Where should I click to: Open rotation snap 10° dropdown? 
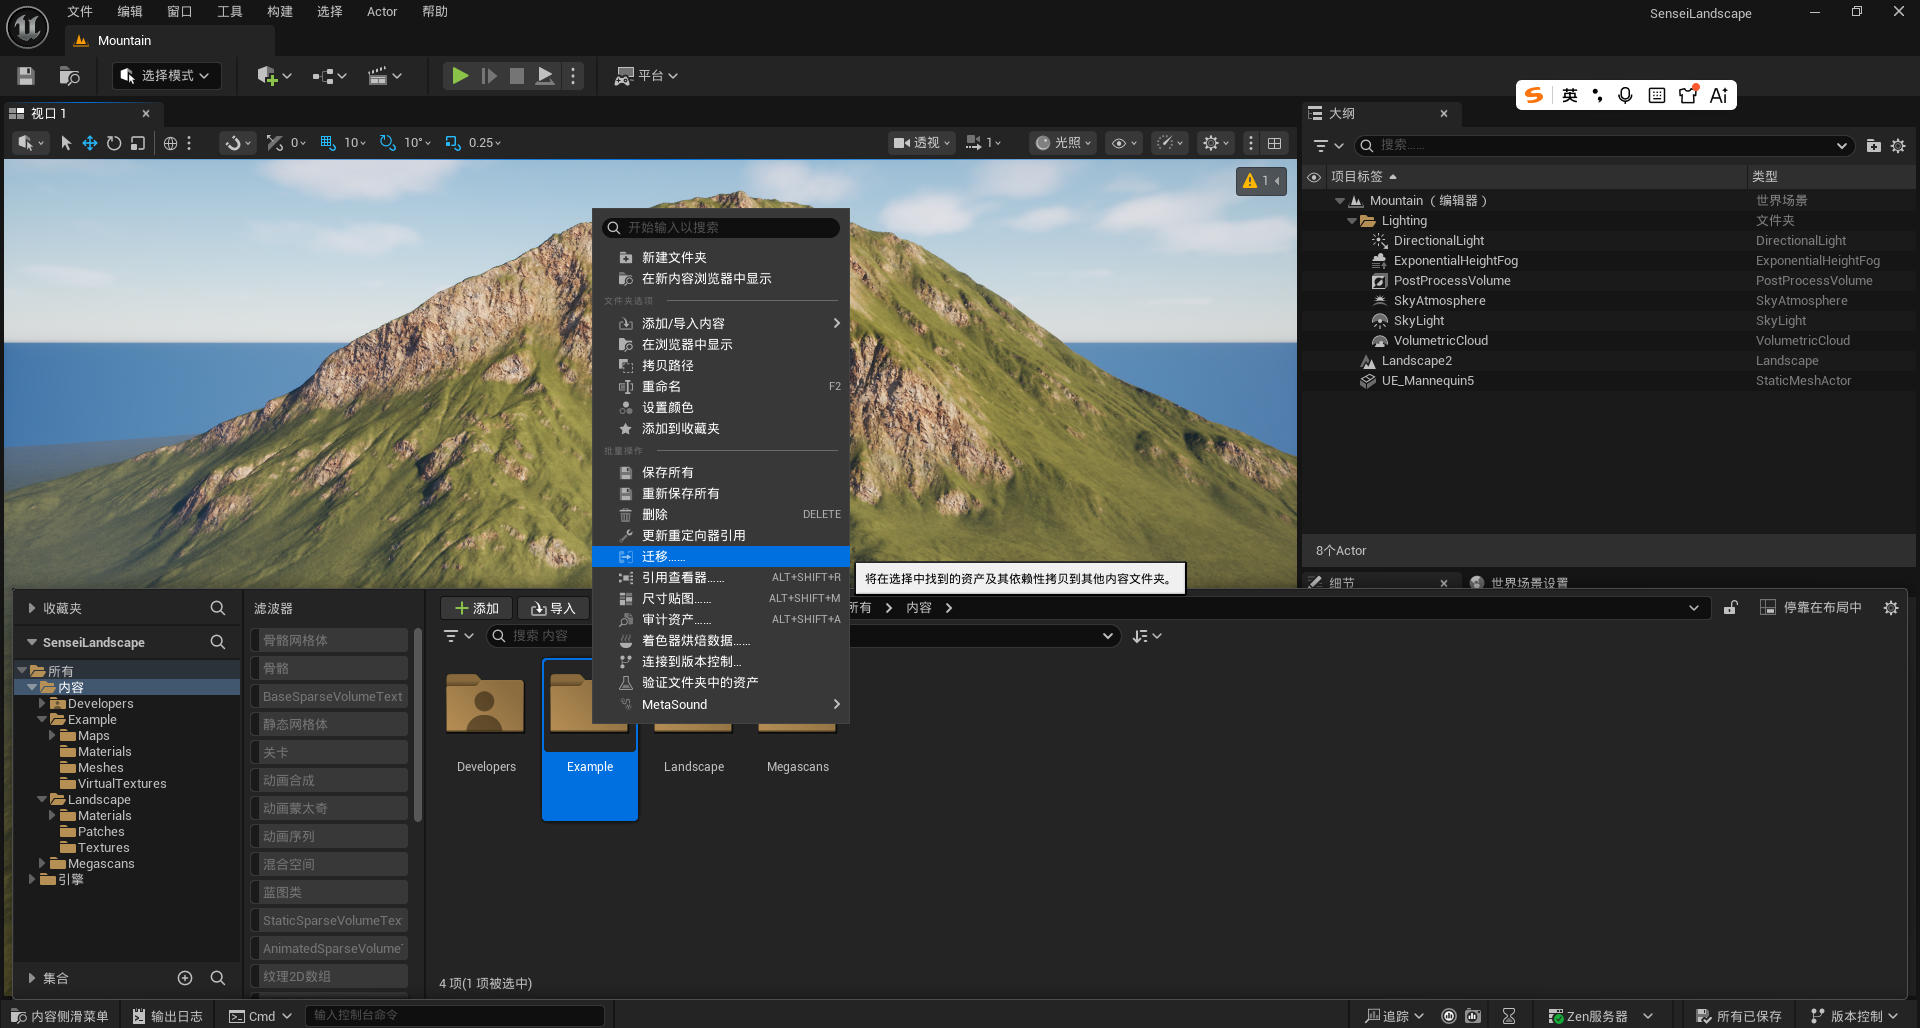(x=418, y=143)
